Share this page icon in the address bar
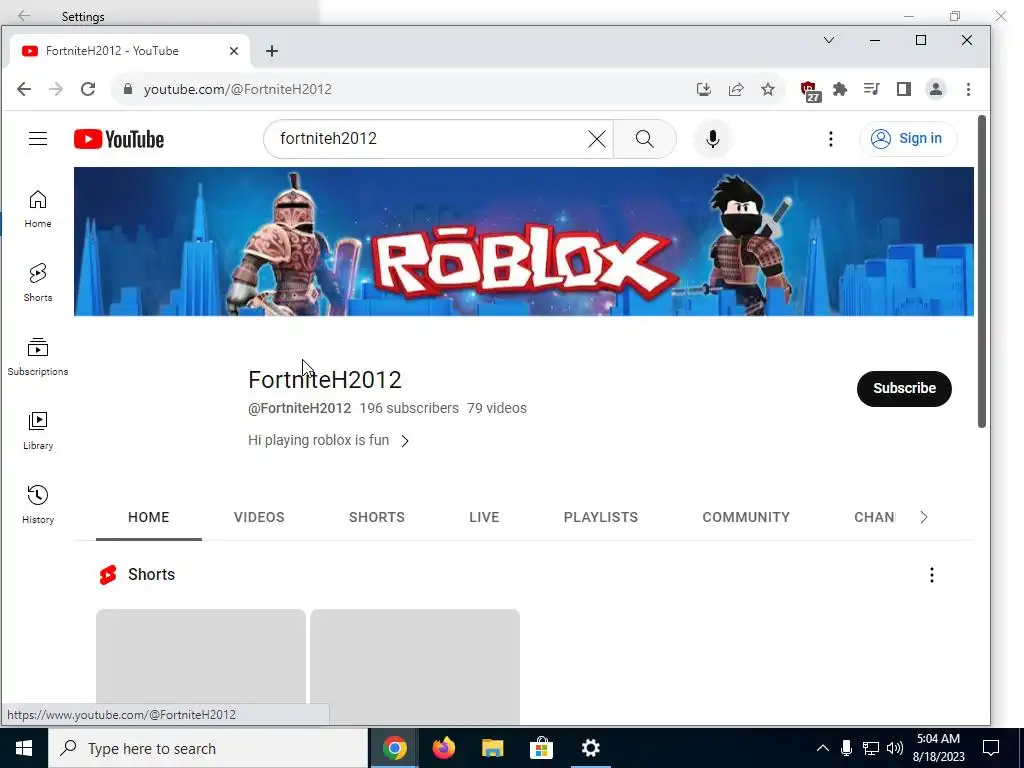 pos(736,89)
